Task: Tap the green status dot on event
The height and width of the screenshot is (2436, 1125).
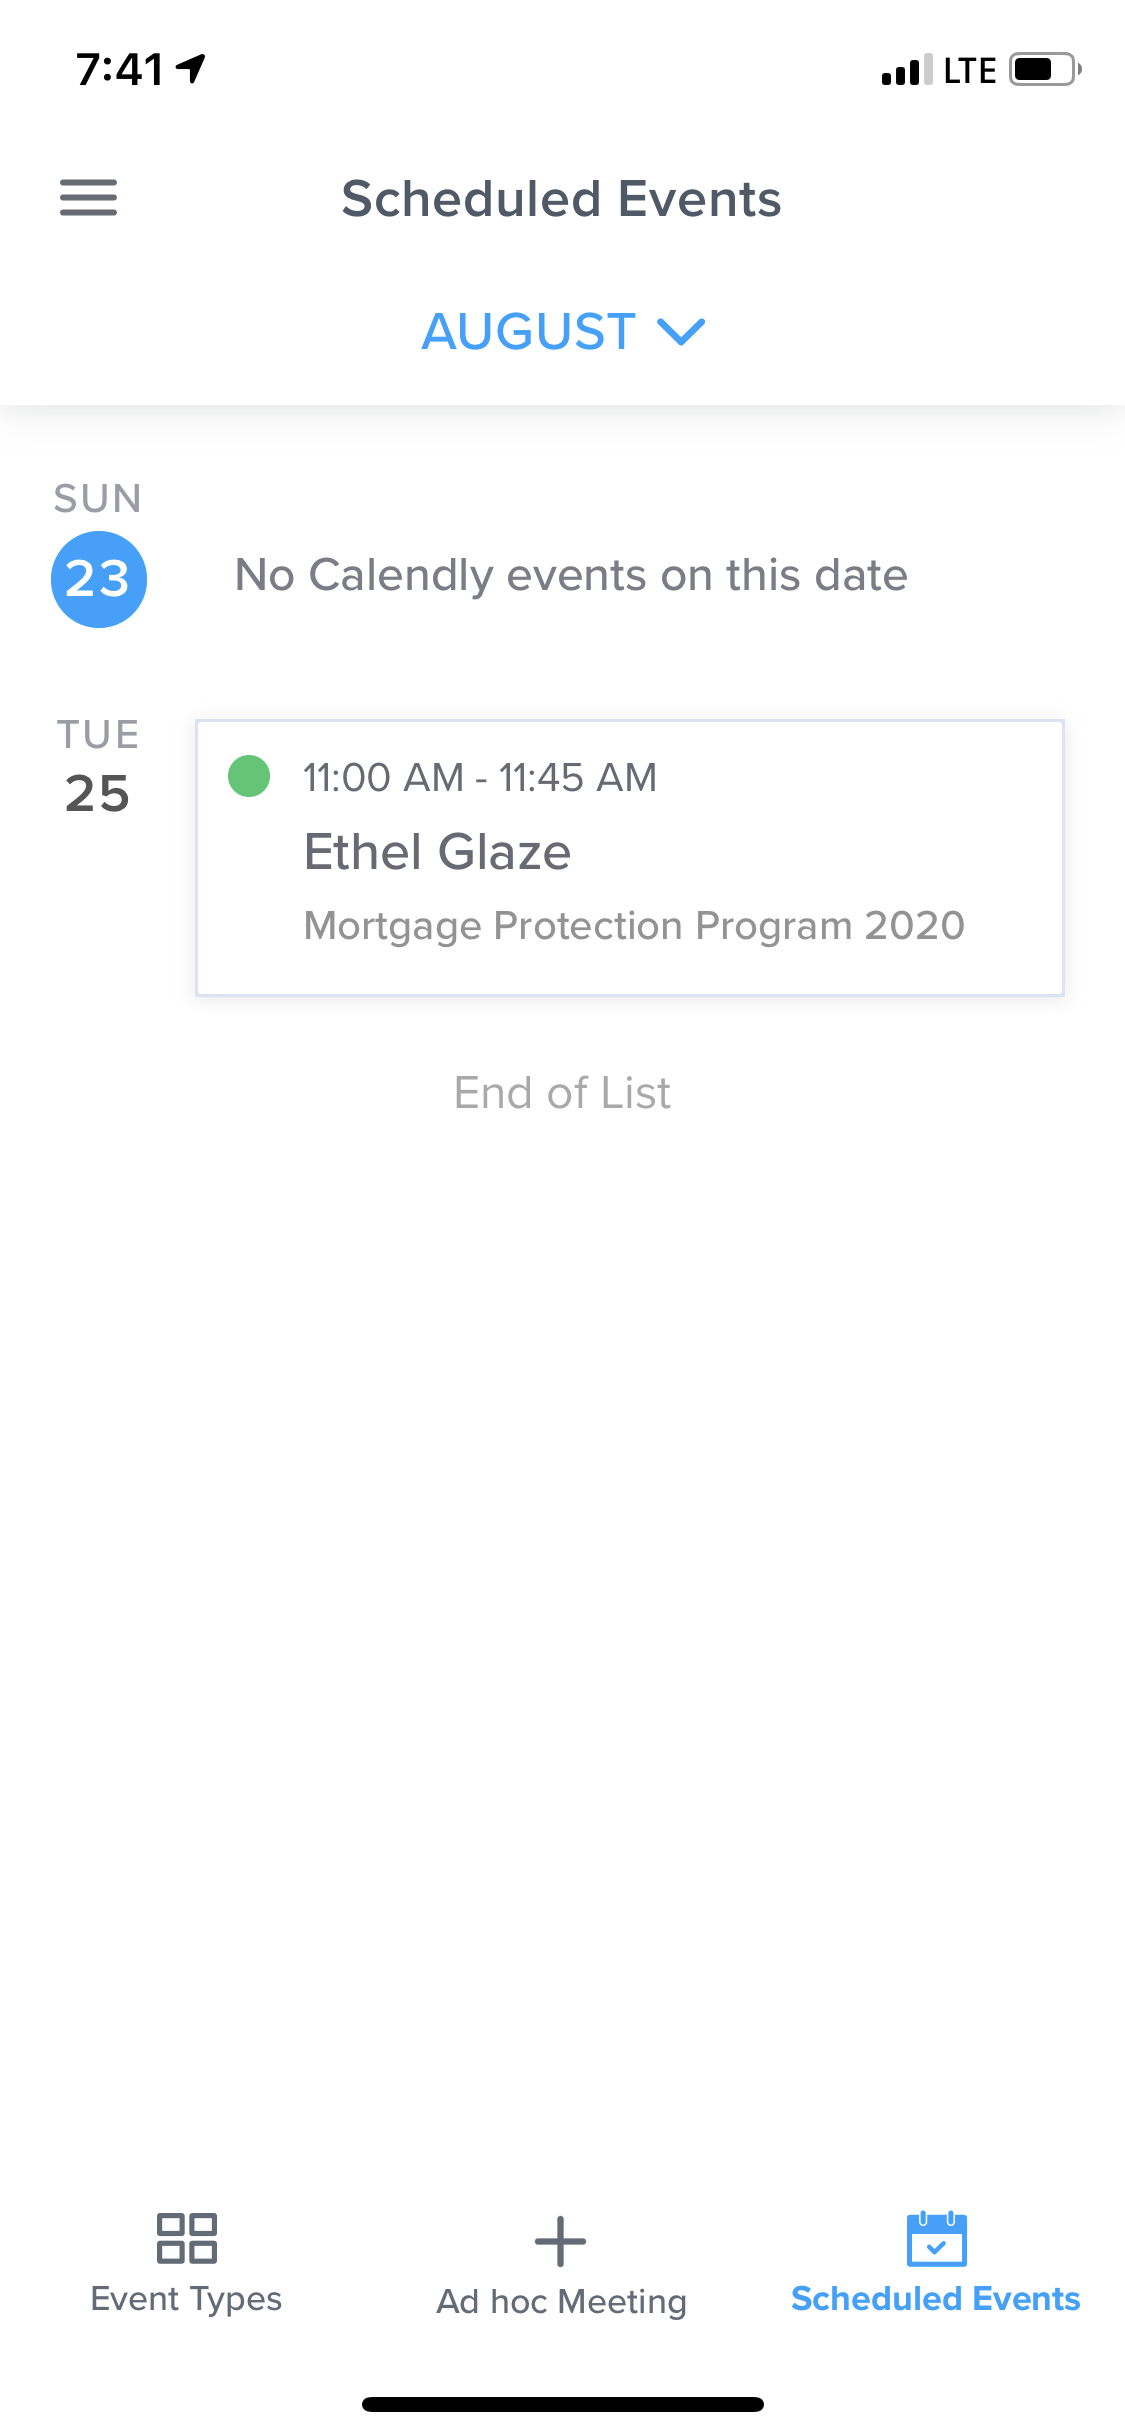Action: click(249, 776)
